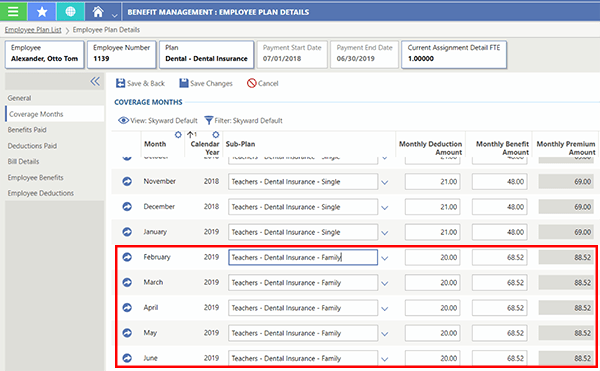Screen dimensions: 600x371
Task: Collapse the left sidebar with double chevron
Action: pos(95,81)
